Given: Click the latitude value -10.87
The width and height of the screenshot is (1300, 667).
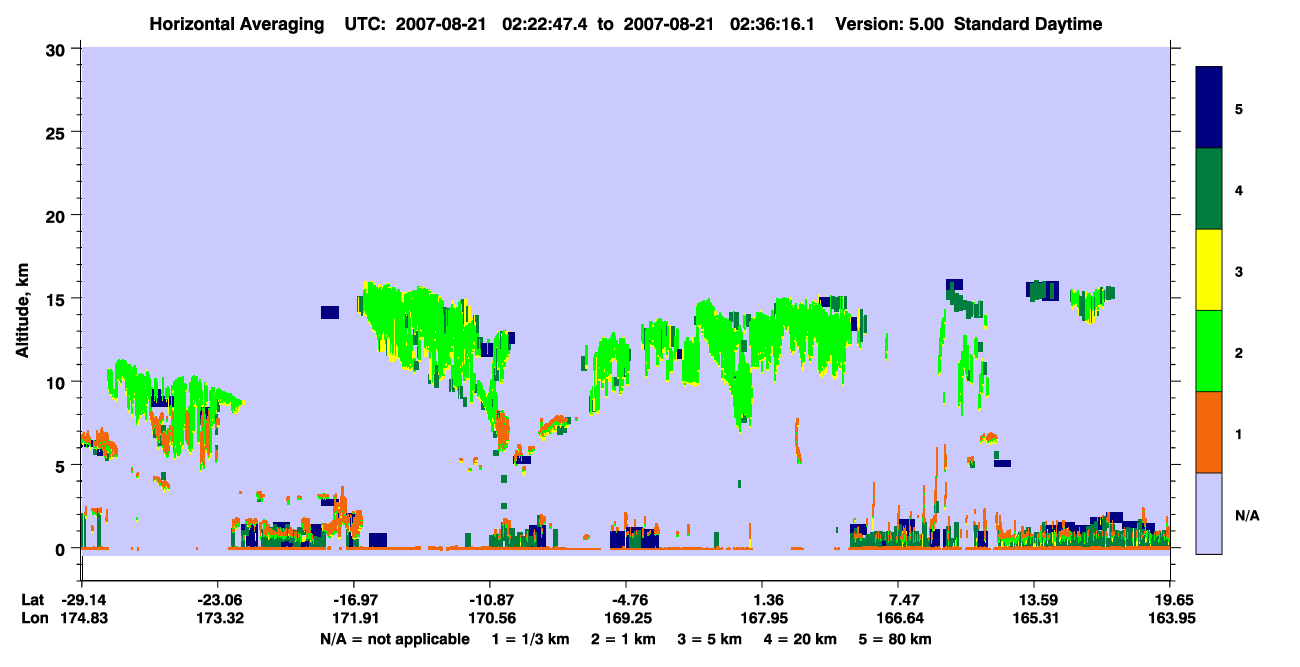Looking at the screenshot, I should 490,600.
